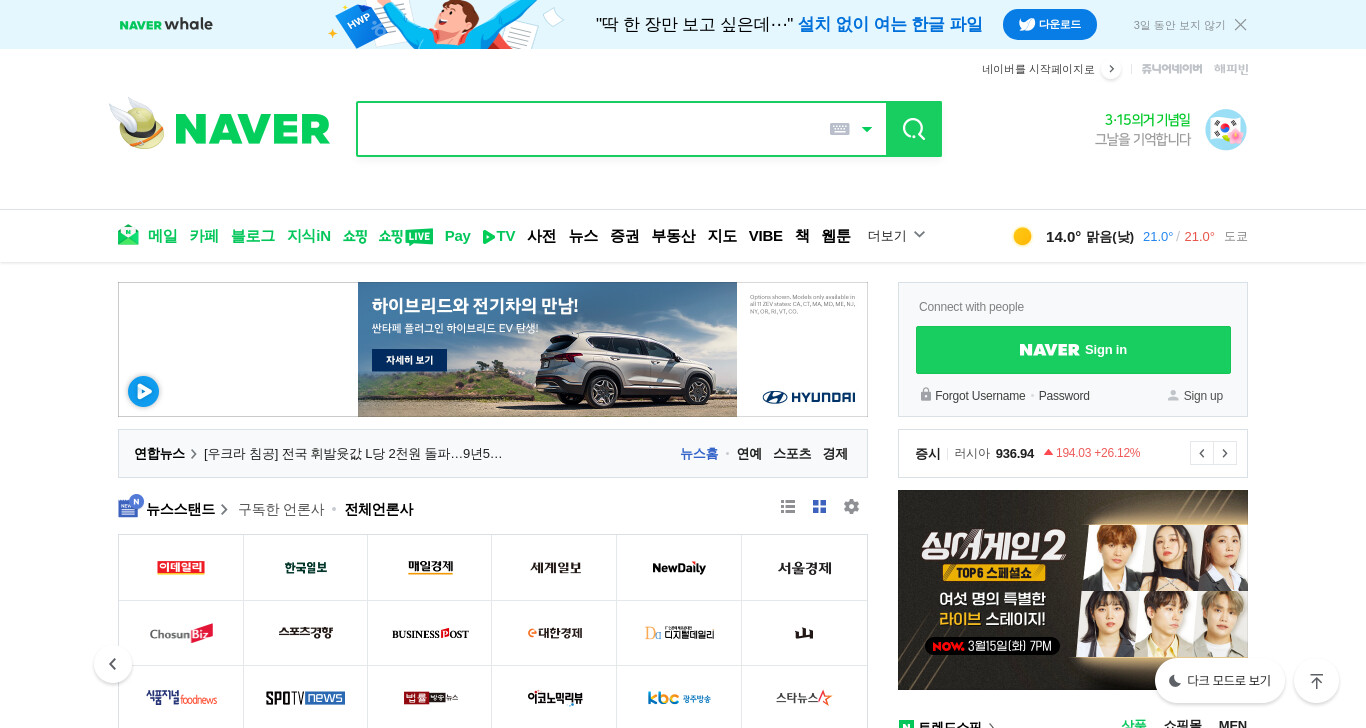
Task: Select 구독한 언론사 tab
Action: click(281, 509)
